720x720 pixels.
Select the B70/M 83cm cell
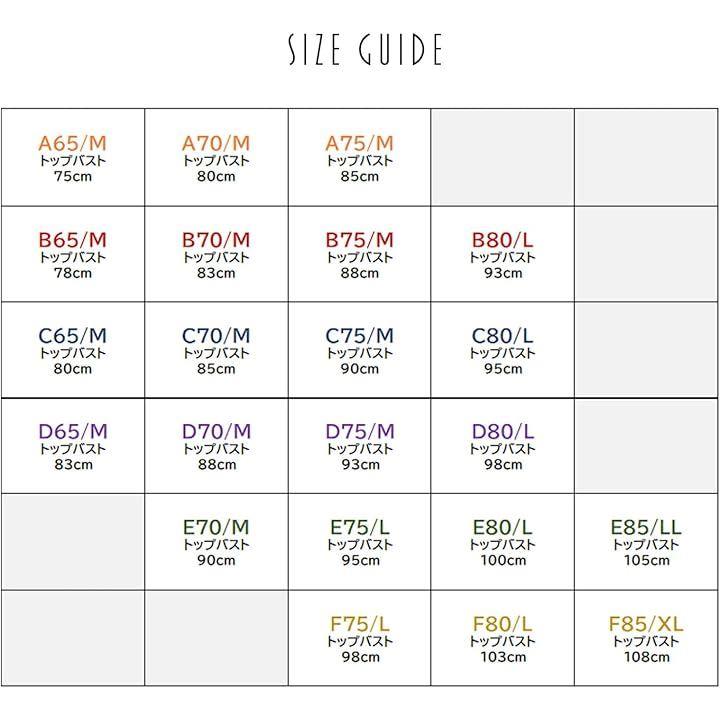216,254
